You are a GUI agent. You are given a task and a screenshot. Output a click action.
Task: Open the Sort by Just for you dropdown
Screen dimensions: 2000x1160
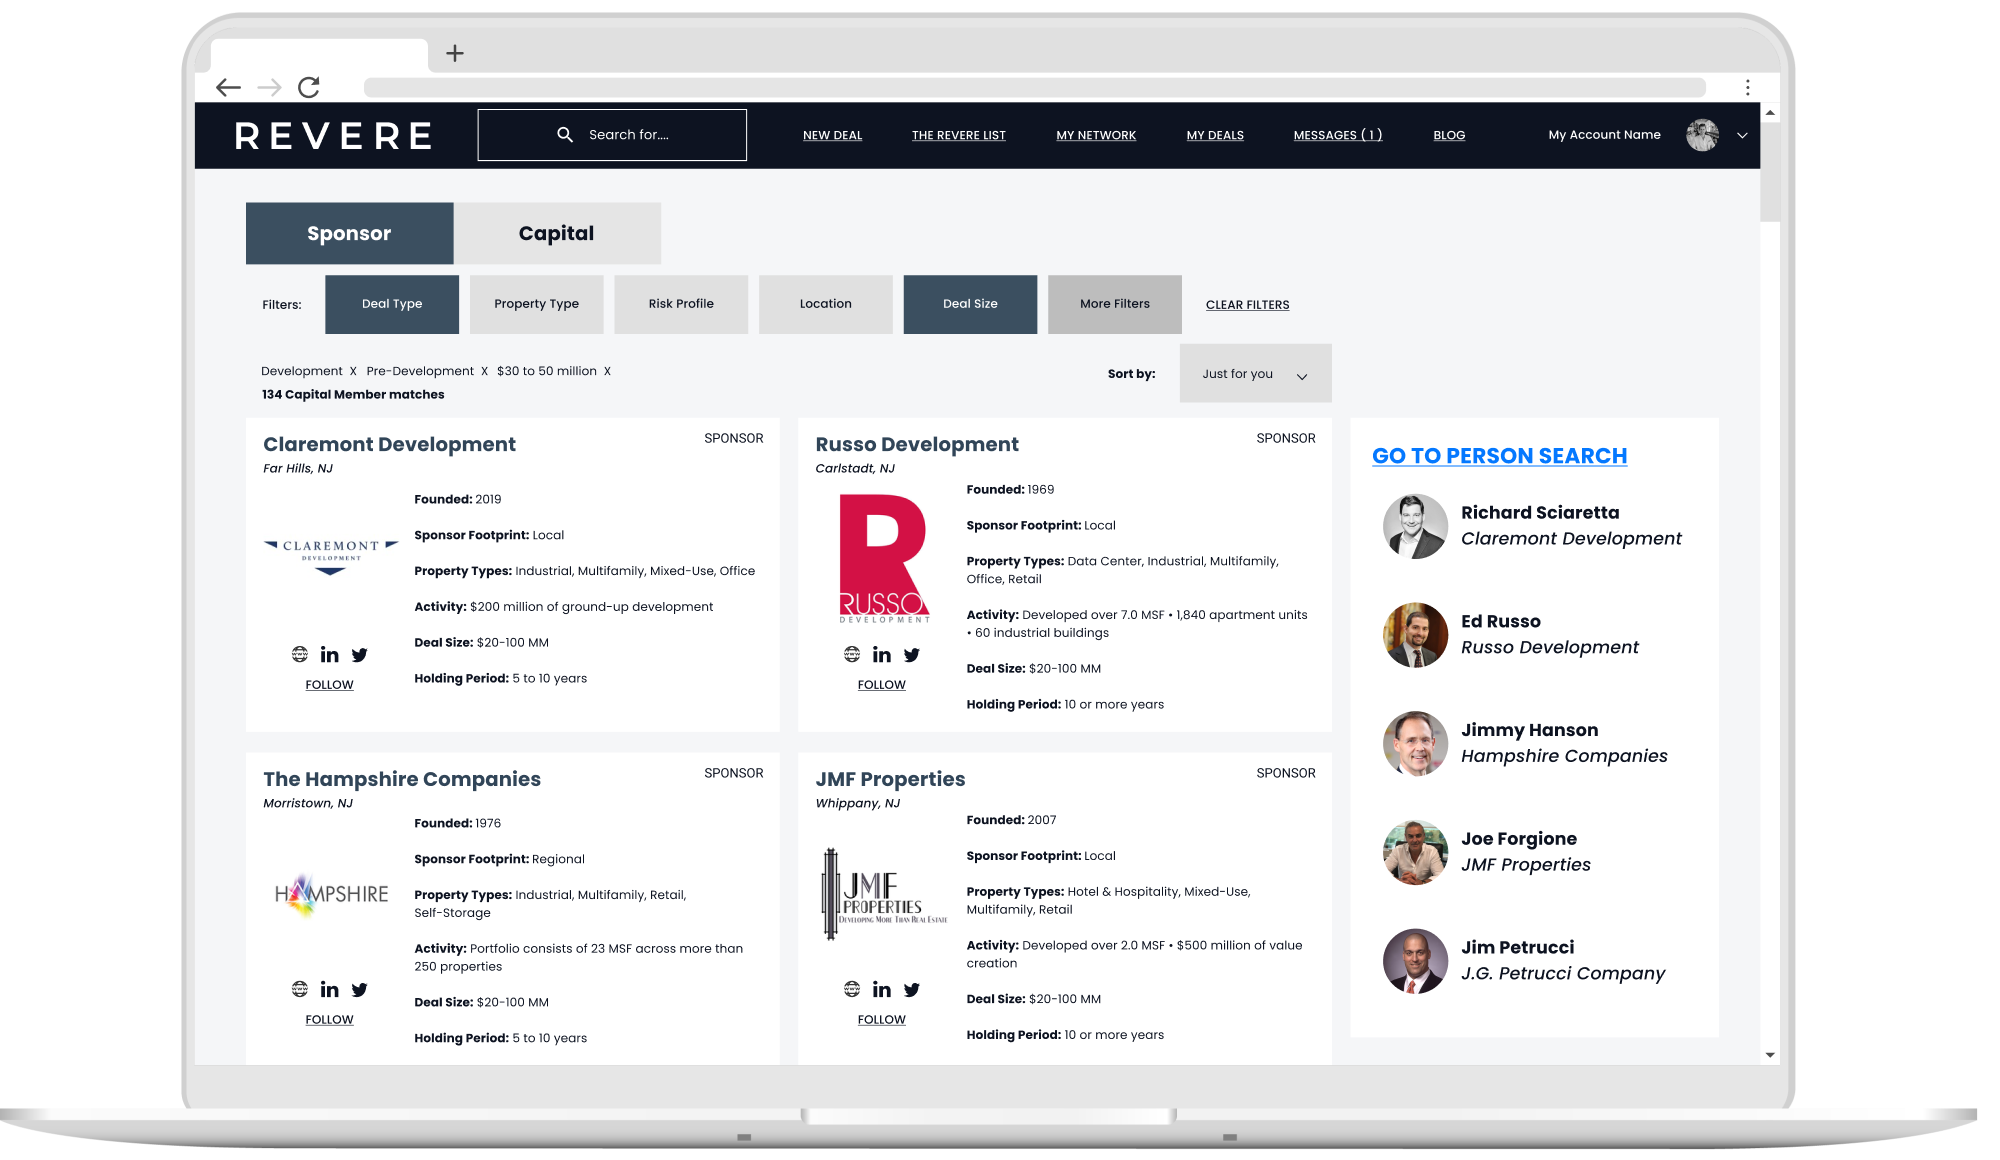coord(1255,373)
